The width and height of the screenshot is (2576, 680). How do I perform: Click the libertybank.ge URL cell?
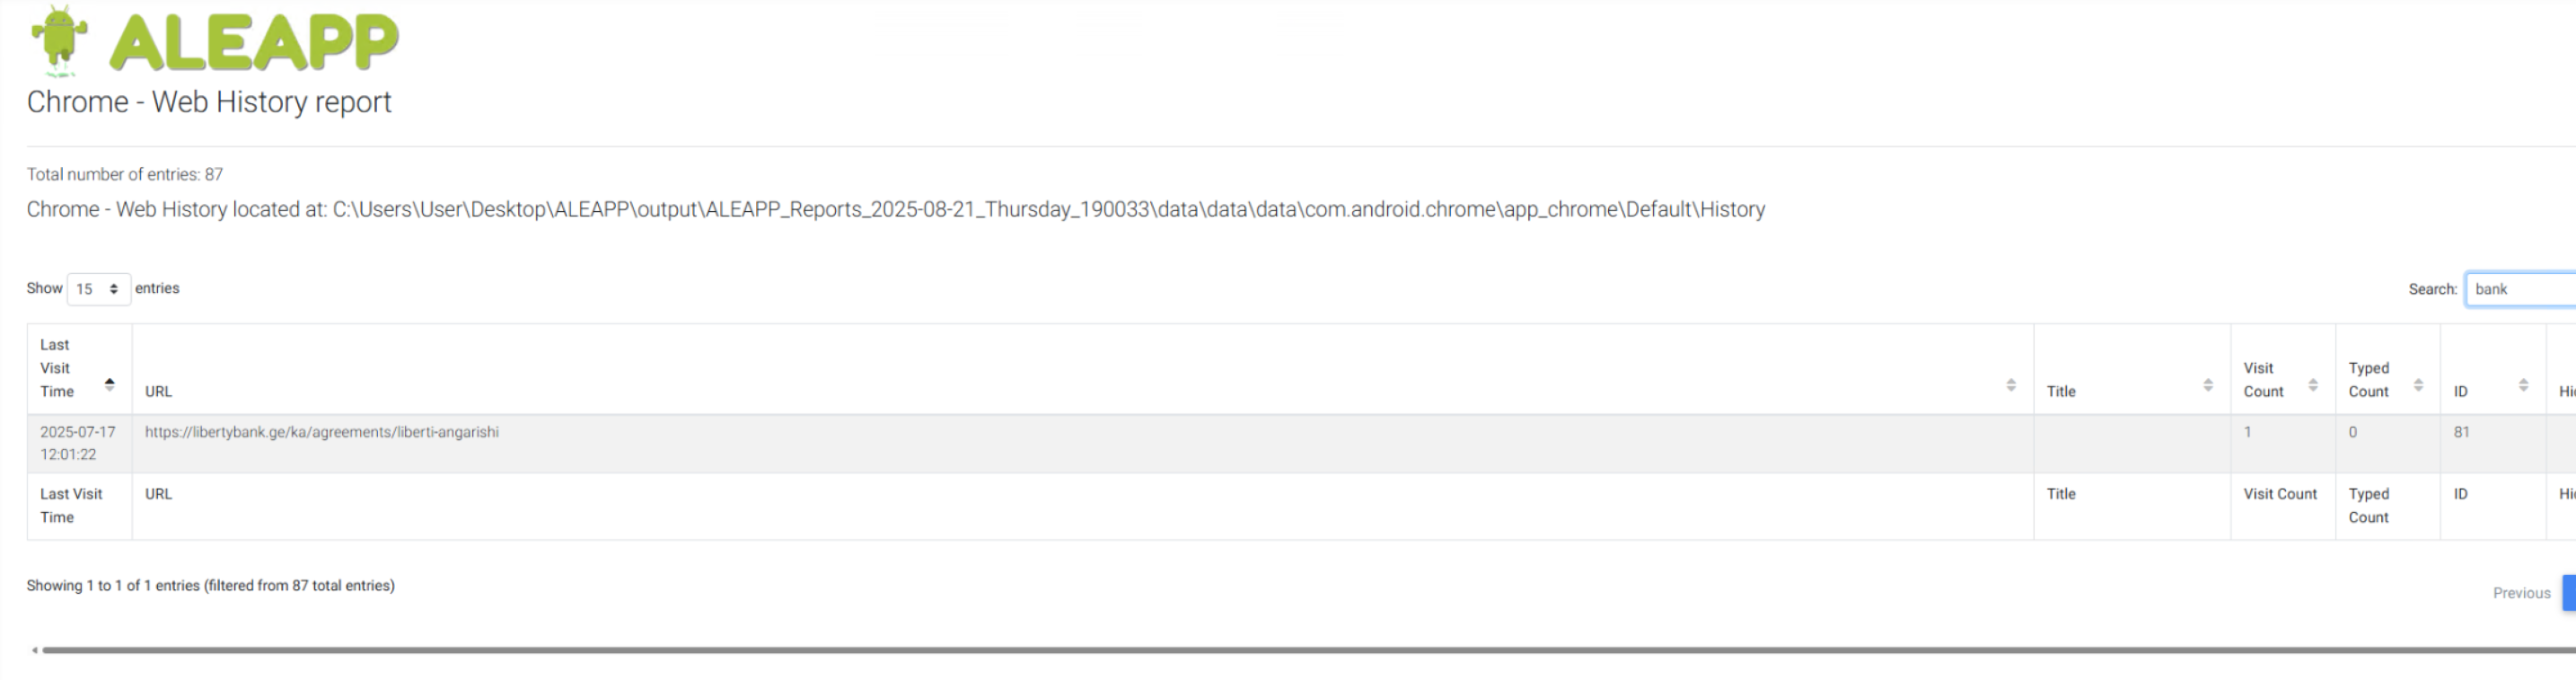pos(322,432)
